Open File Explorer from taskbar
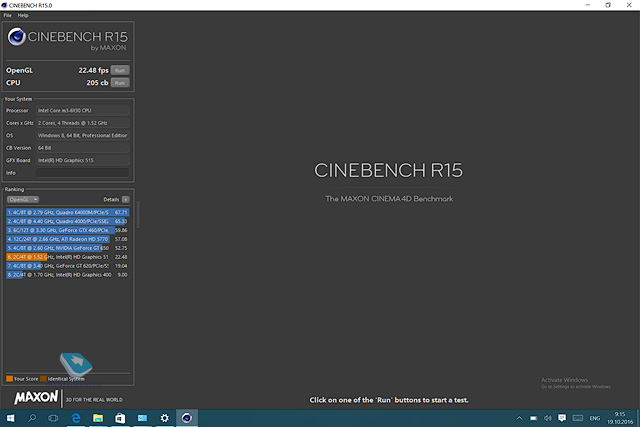 tap(98, 418)
